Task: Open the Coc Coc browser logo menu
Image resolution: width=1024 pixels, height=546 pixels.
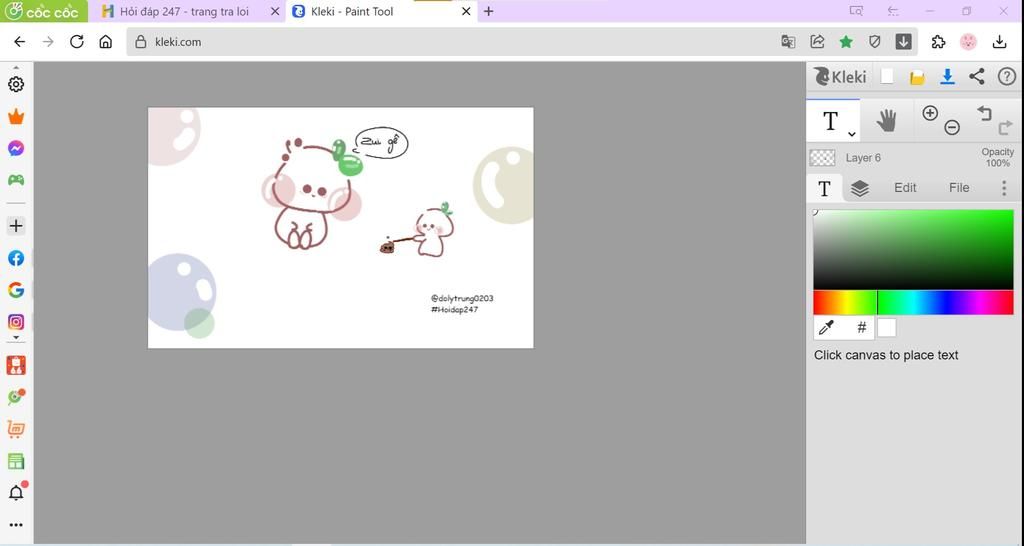Action: click(x=43, y=11)
